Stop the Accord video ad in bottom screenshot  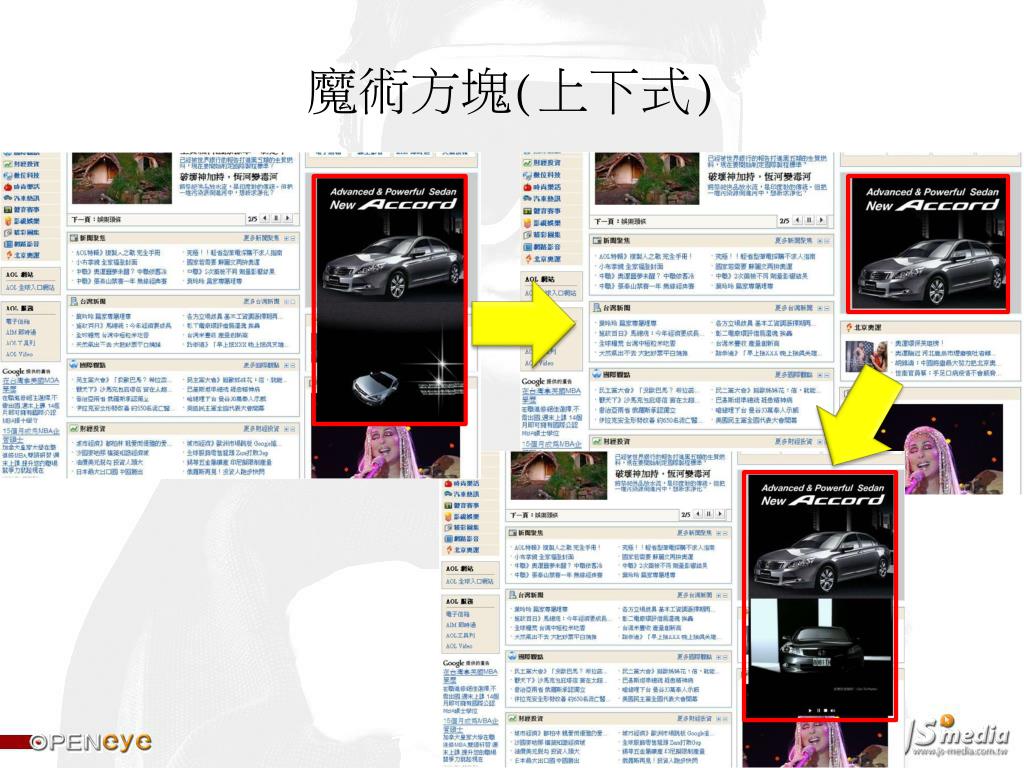click(x=826, y=710)
